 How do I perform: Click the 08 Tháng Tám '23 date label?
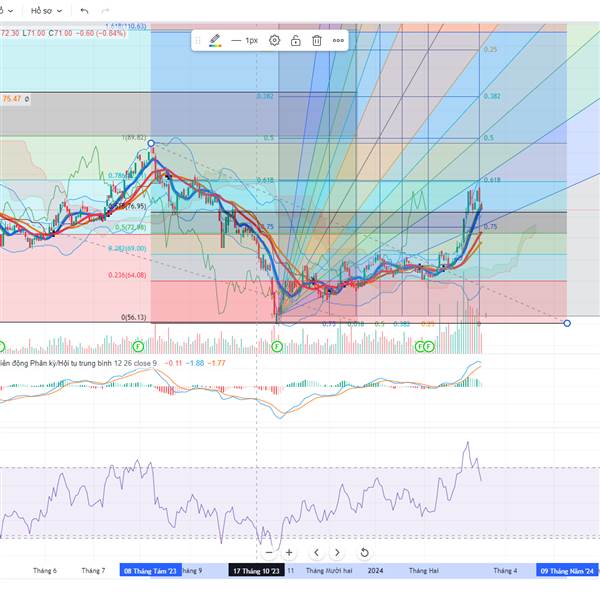tap(150, 571)
